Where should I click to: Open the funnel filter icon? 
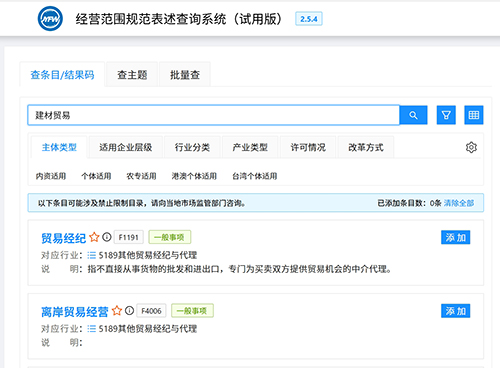pos(446,115)
